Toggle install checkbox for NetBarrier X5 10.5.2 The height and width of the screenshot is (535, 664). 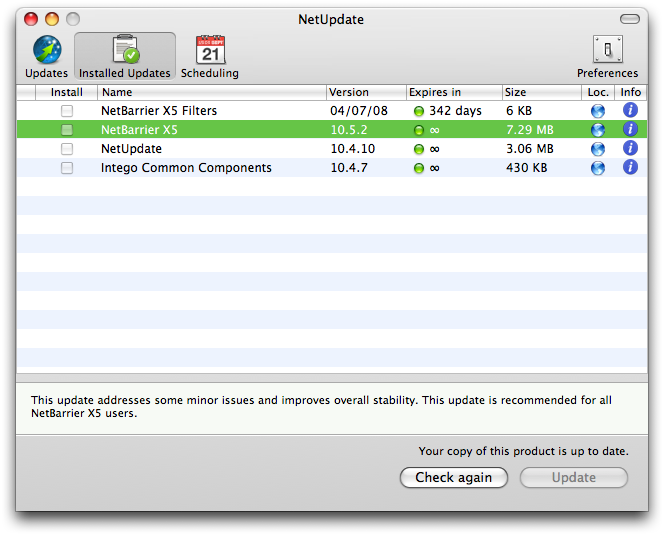[x=67, y=130]
